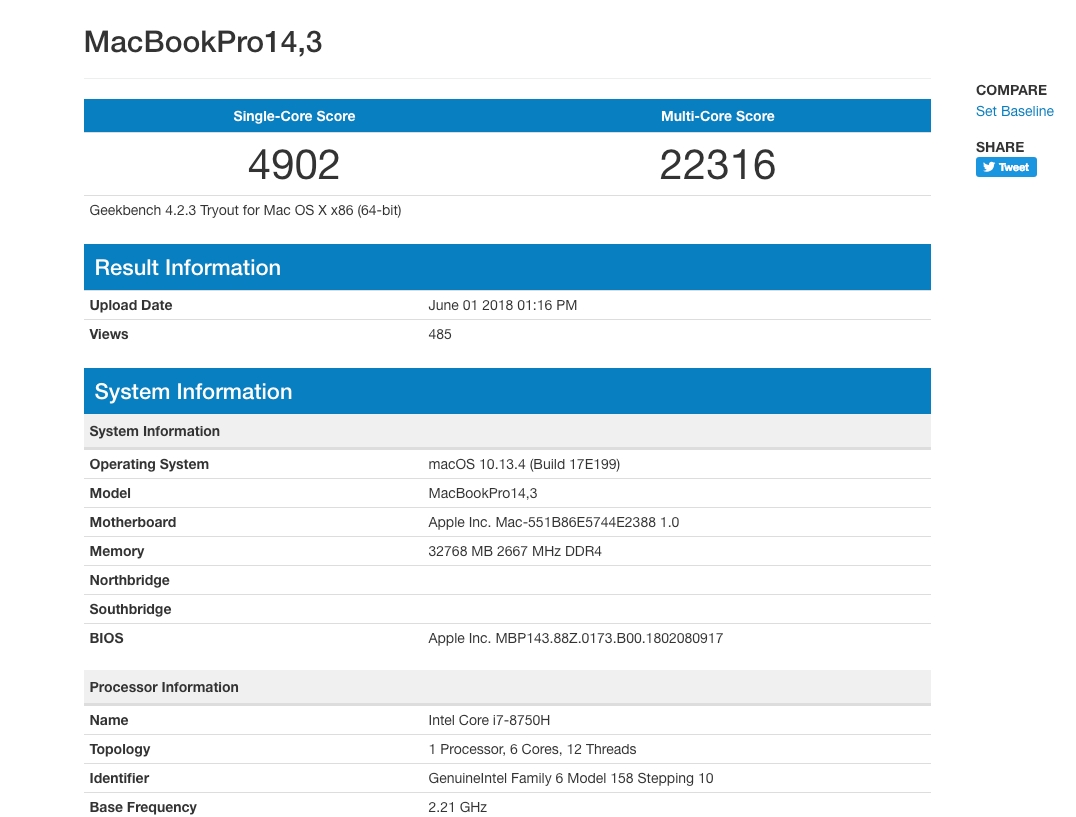The image size is (1076, 817).
Task: Click the Twitter bird icon
Action: tap(988, 167)
